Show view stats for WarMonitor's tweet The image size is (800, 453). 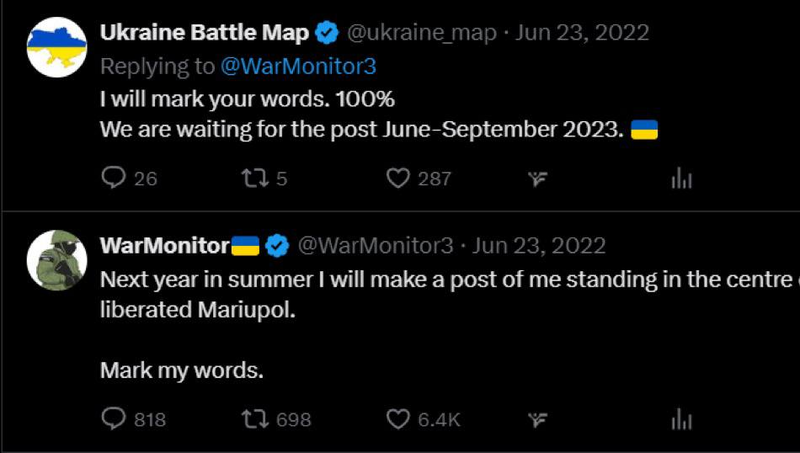pos(682,419)
